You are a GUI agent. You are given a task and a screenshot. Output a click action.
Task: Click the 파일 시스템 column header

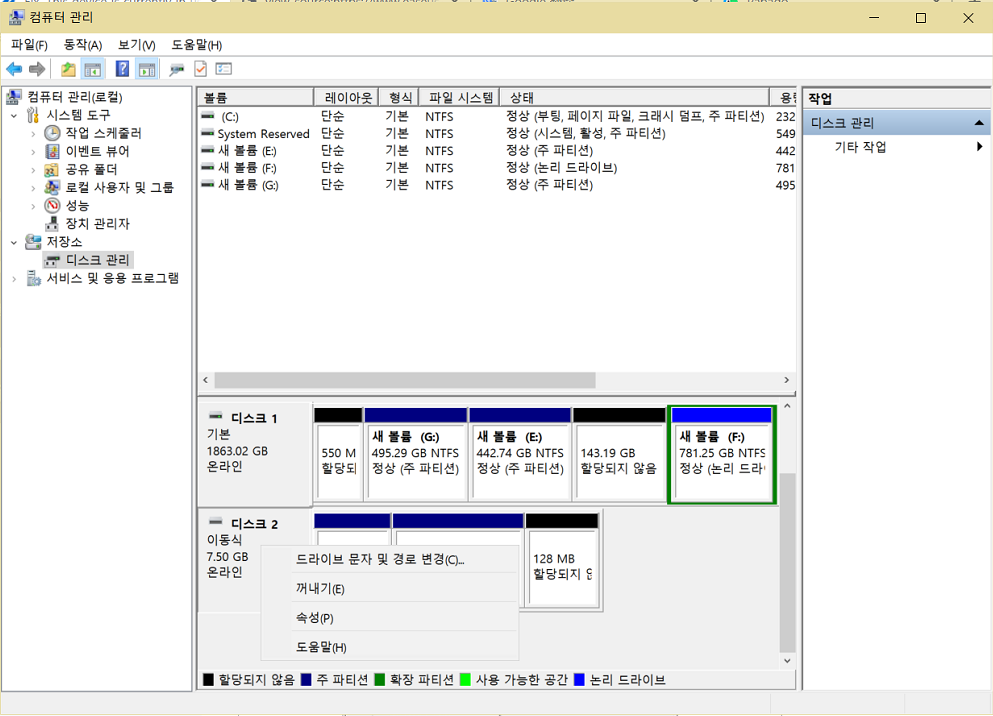pos(460,98)
